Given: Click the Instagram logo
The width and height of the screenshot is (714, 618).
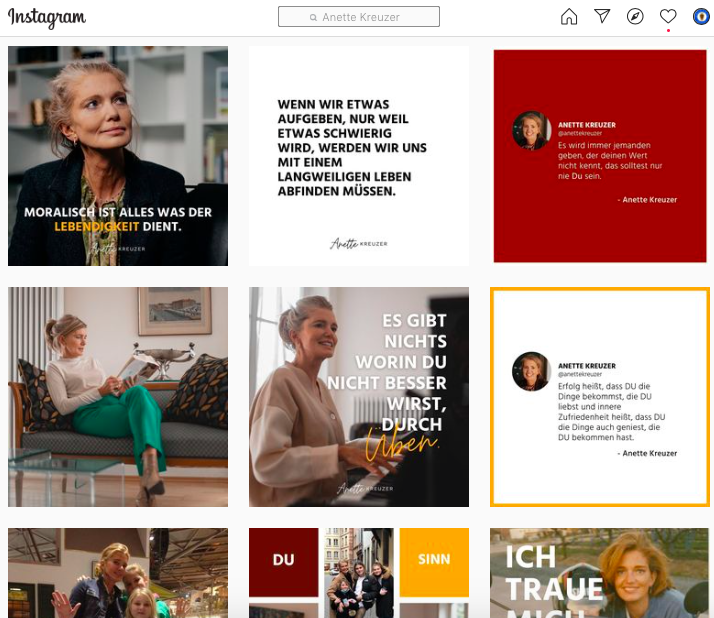Looking at the screenshot, I should click(46, 18).
